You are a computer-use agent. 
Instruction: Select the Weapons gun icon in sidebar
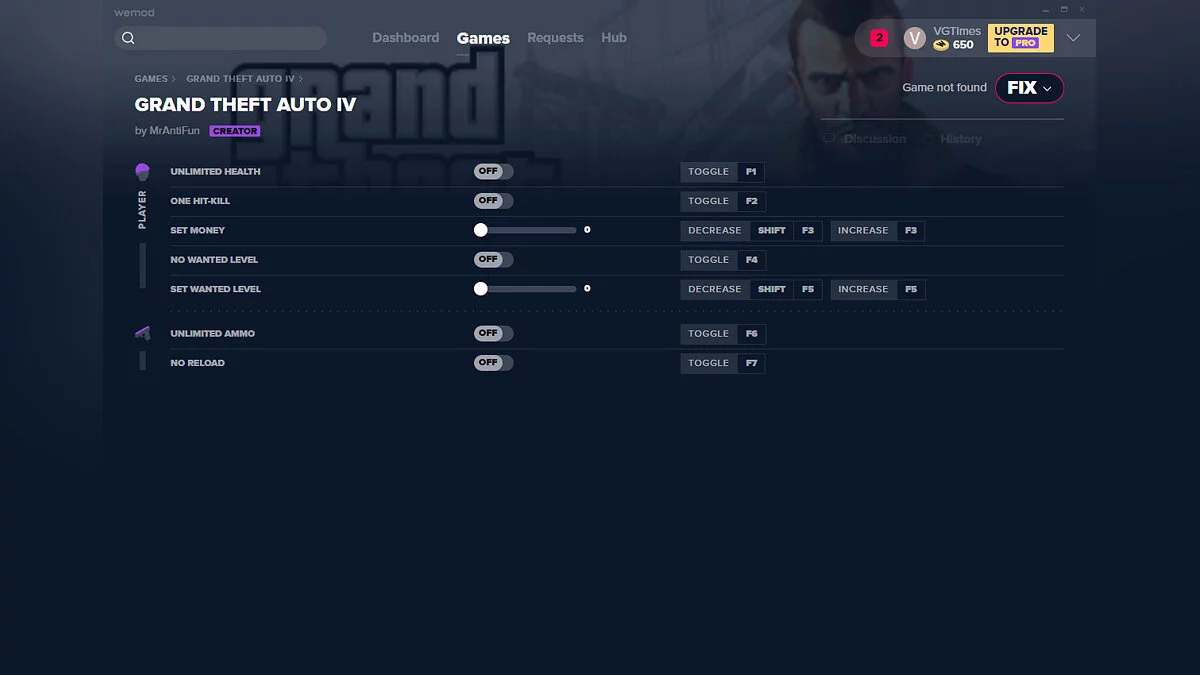(142, 333)
